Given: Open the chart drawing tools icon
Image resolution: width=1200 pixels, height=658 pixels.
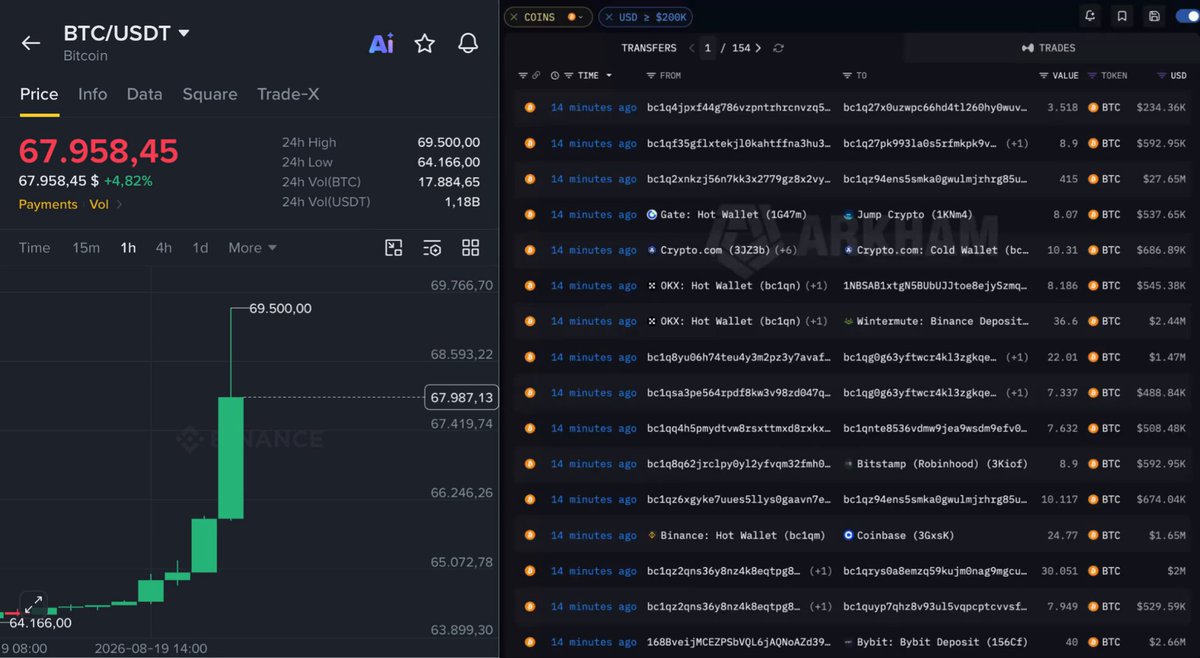Looking at the screenshot, I should click(394, 248).
